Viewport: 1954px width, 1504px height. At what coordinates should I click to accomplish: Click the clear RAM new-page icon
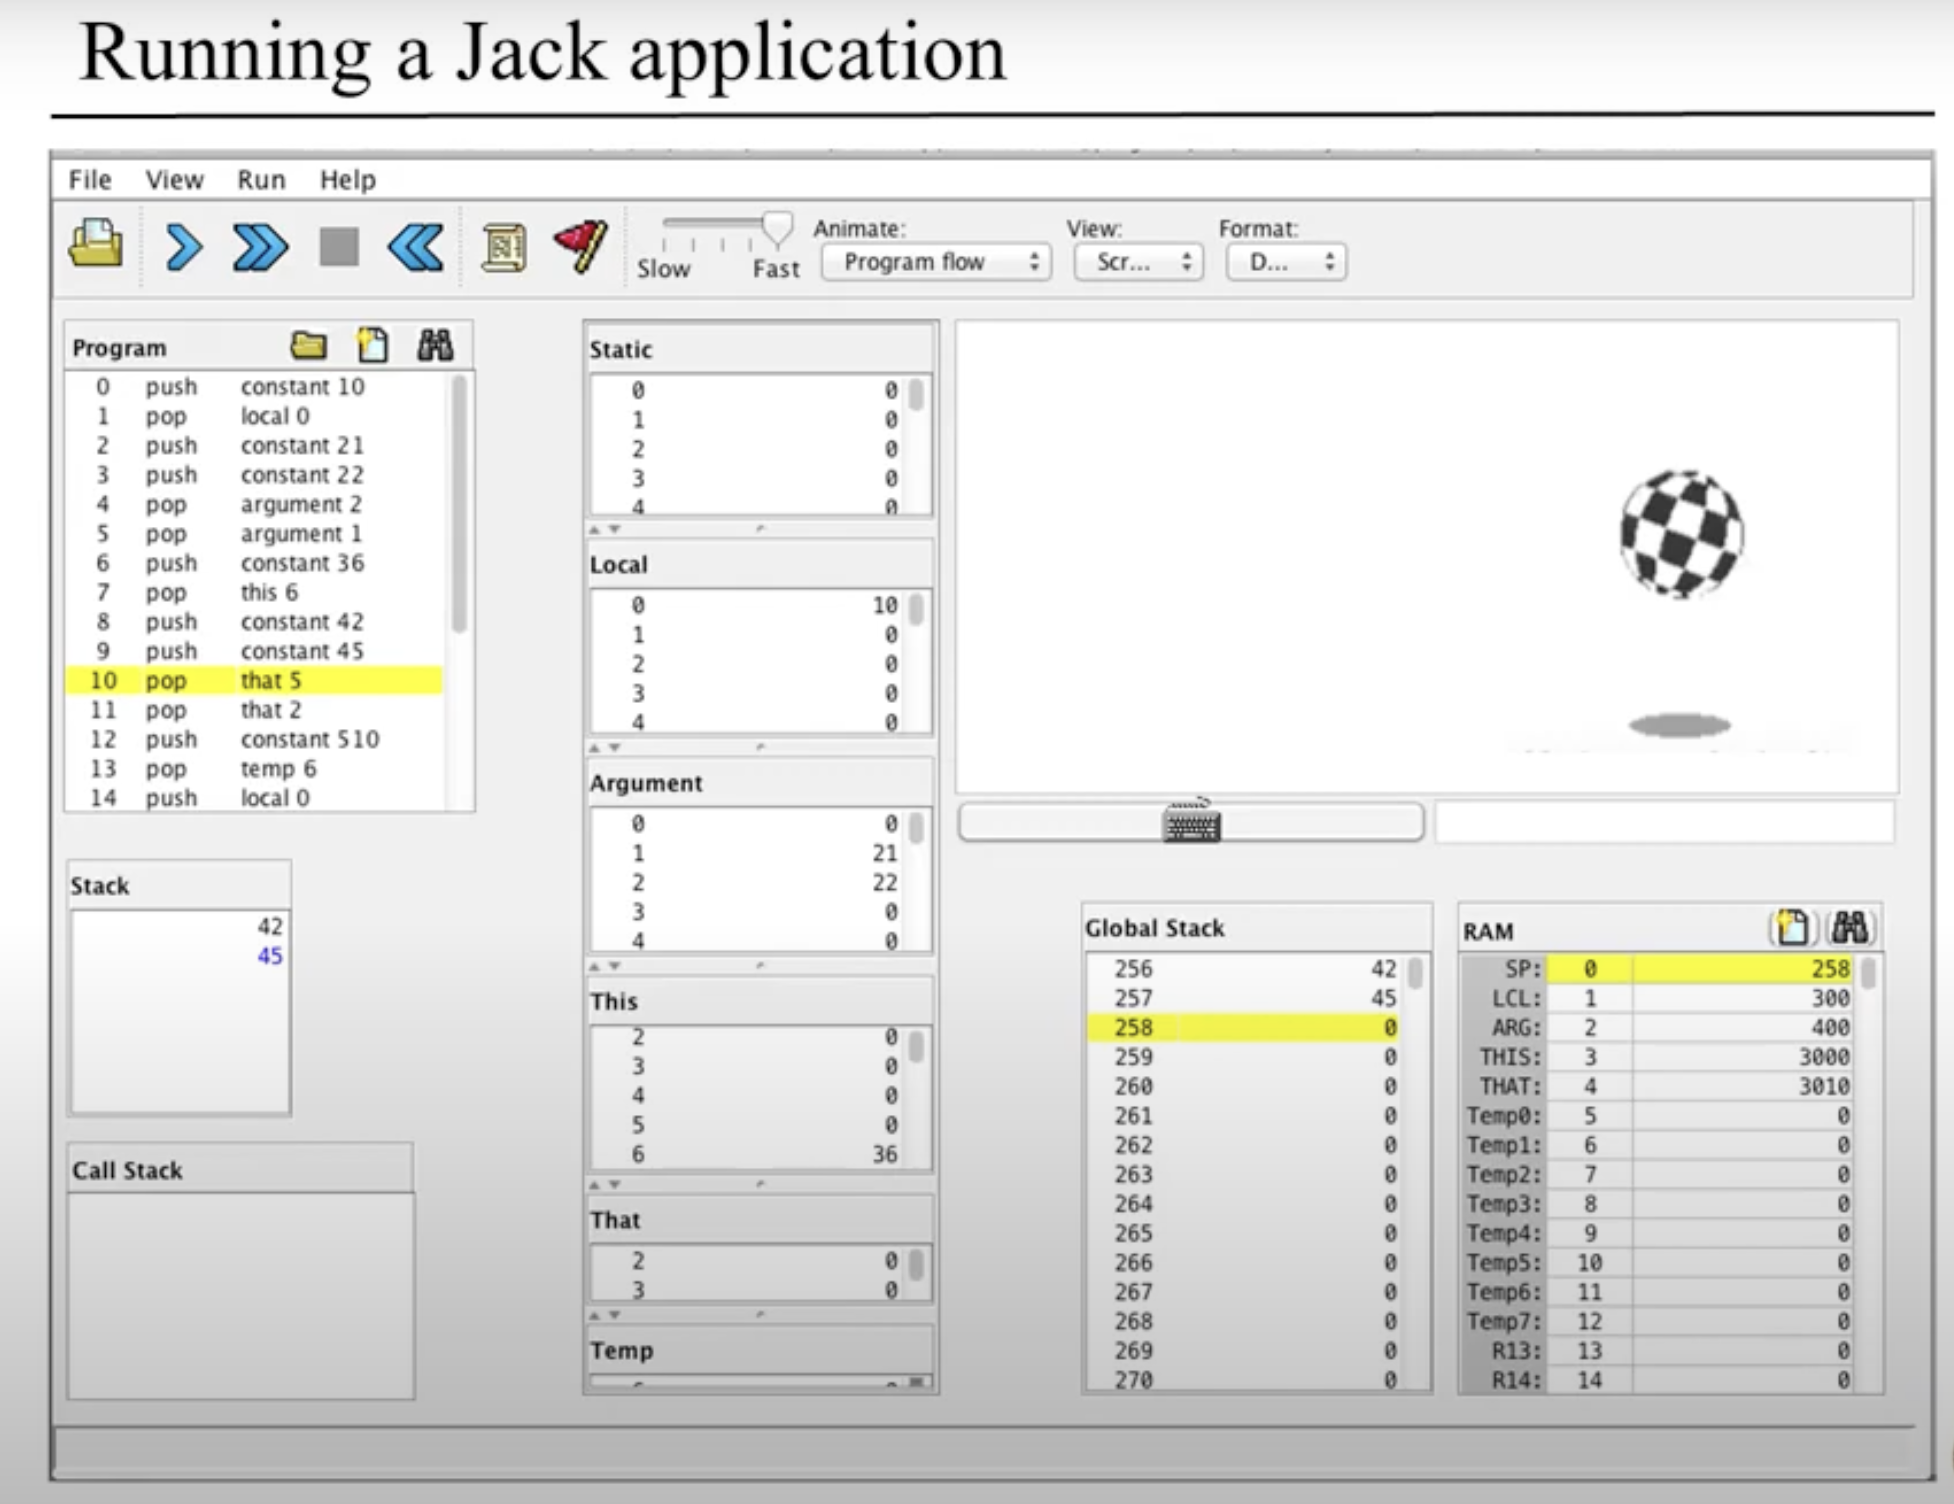click(x=1791, y=928)
